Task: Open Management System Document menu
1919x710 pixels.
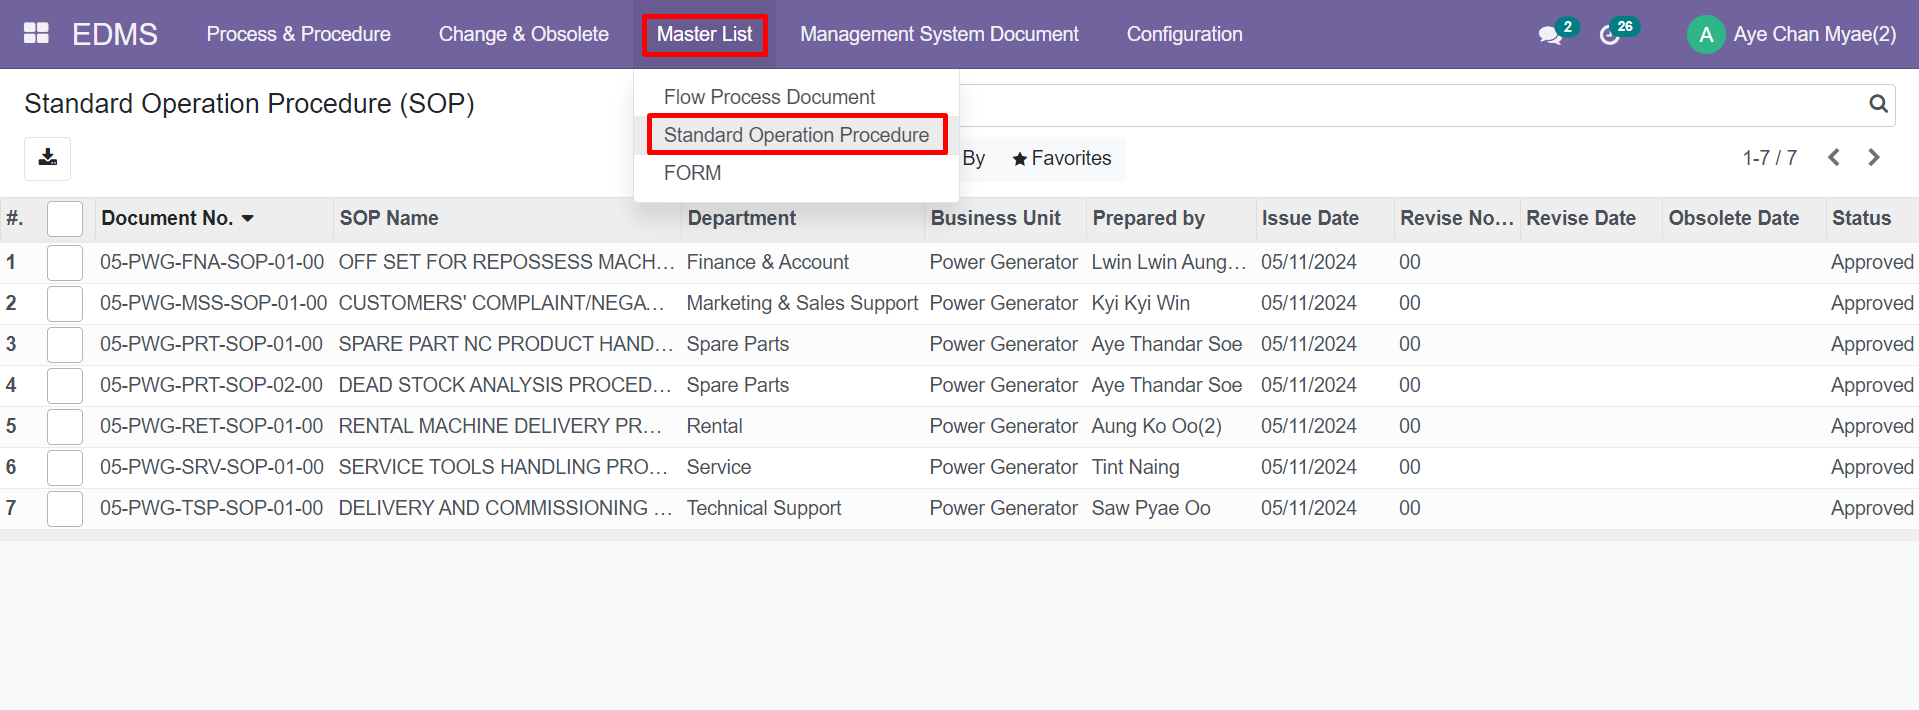Action: (x=939, y=34)
